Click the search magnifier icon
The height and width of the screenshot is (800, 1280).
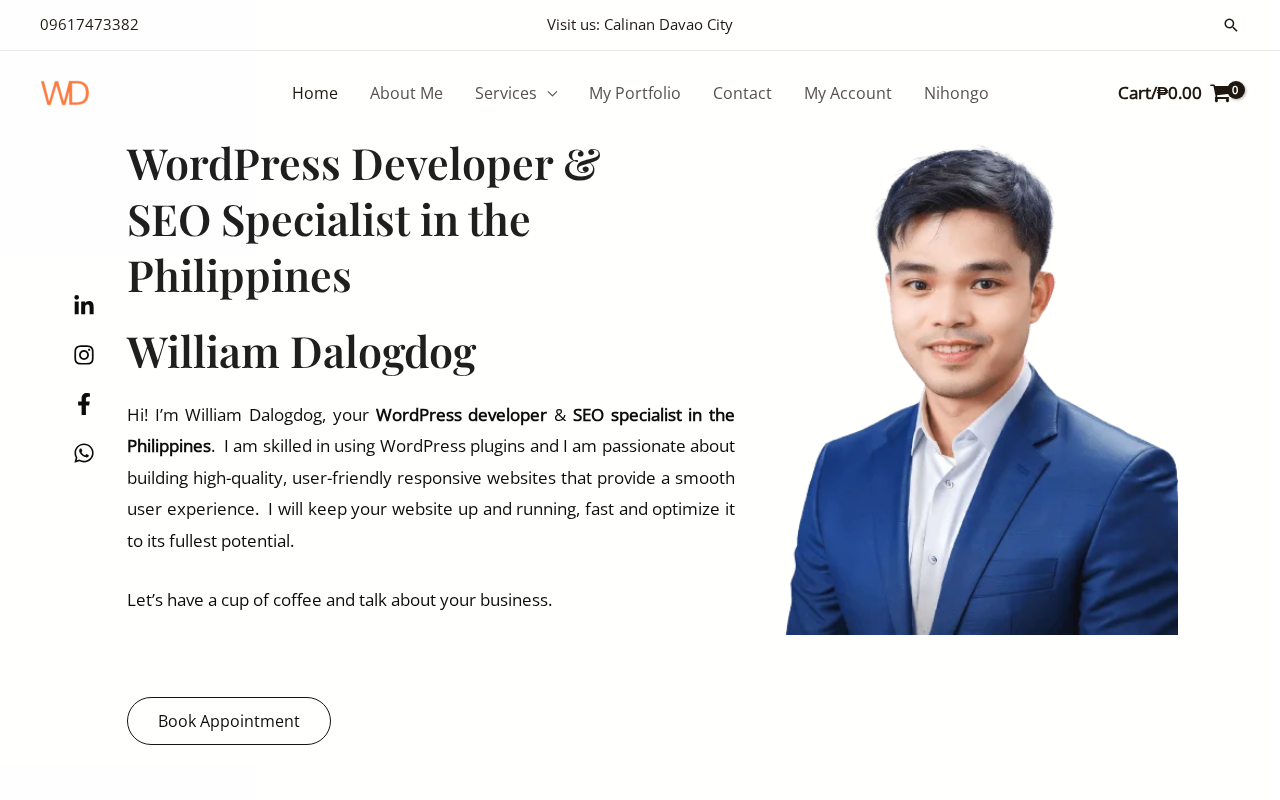(x=1231, y=25)
